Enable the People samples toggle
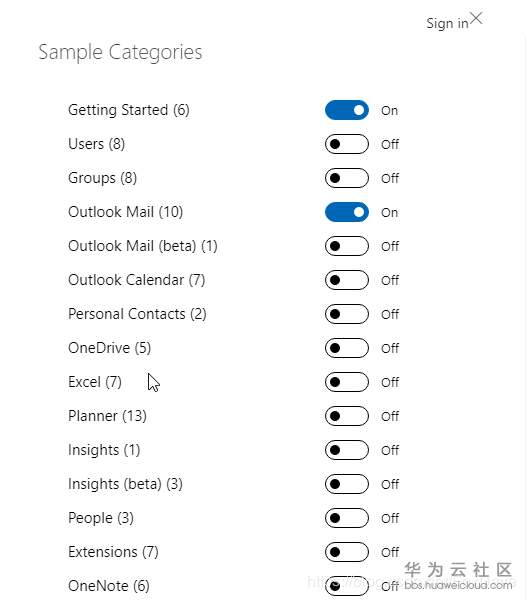Screen dimensions: 526x600 [347, 518]
